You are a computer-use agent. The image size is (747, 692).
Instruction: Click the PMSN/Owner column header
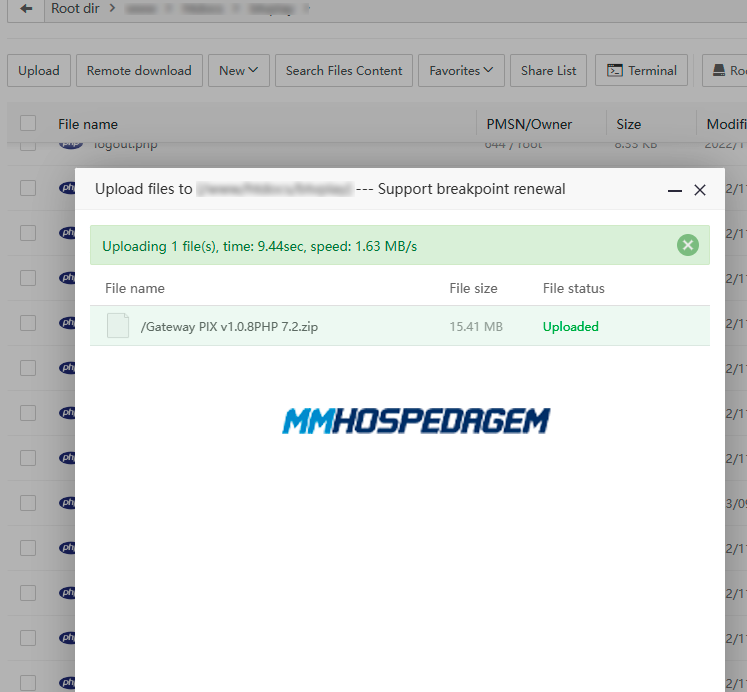[529, 124]
